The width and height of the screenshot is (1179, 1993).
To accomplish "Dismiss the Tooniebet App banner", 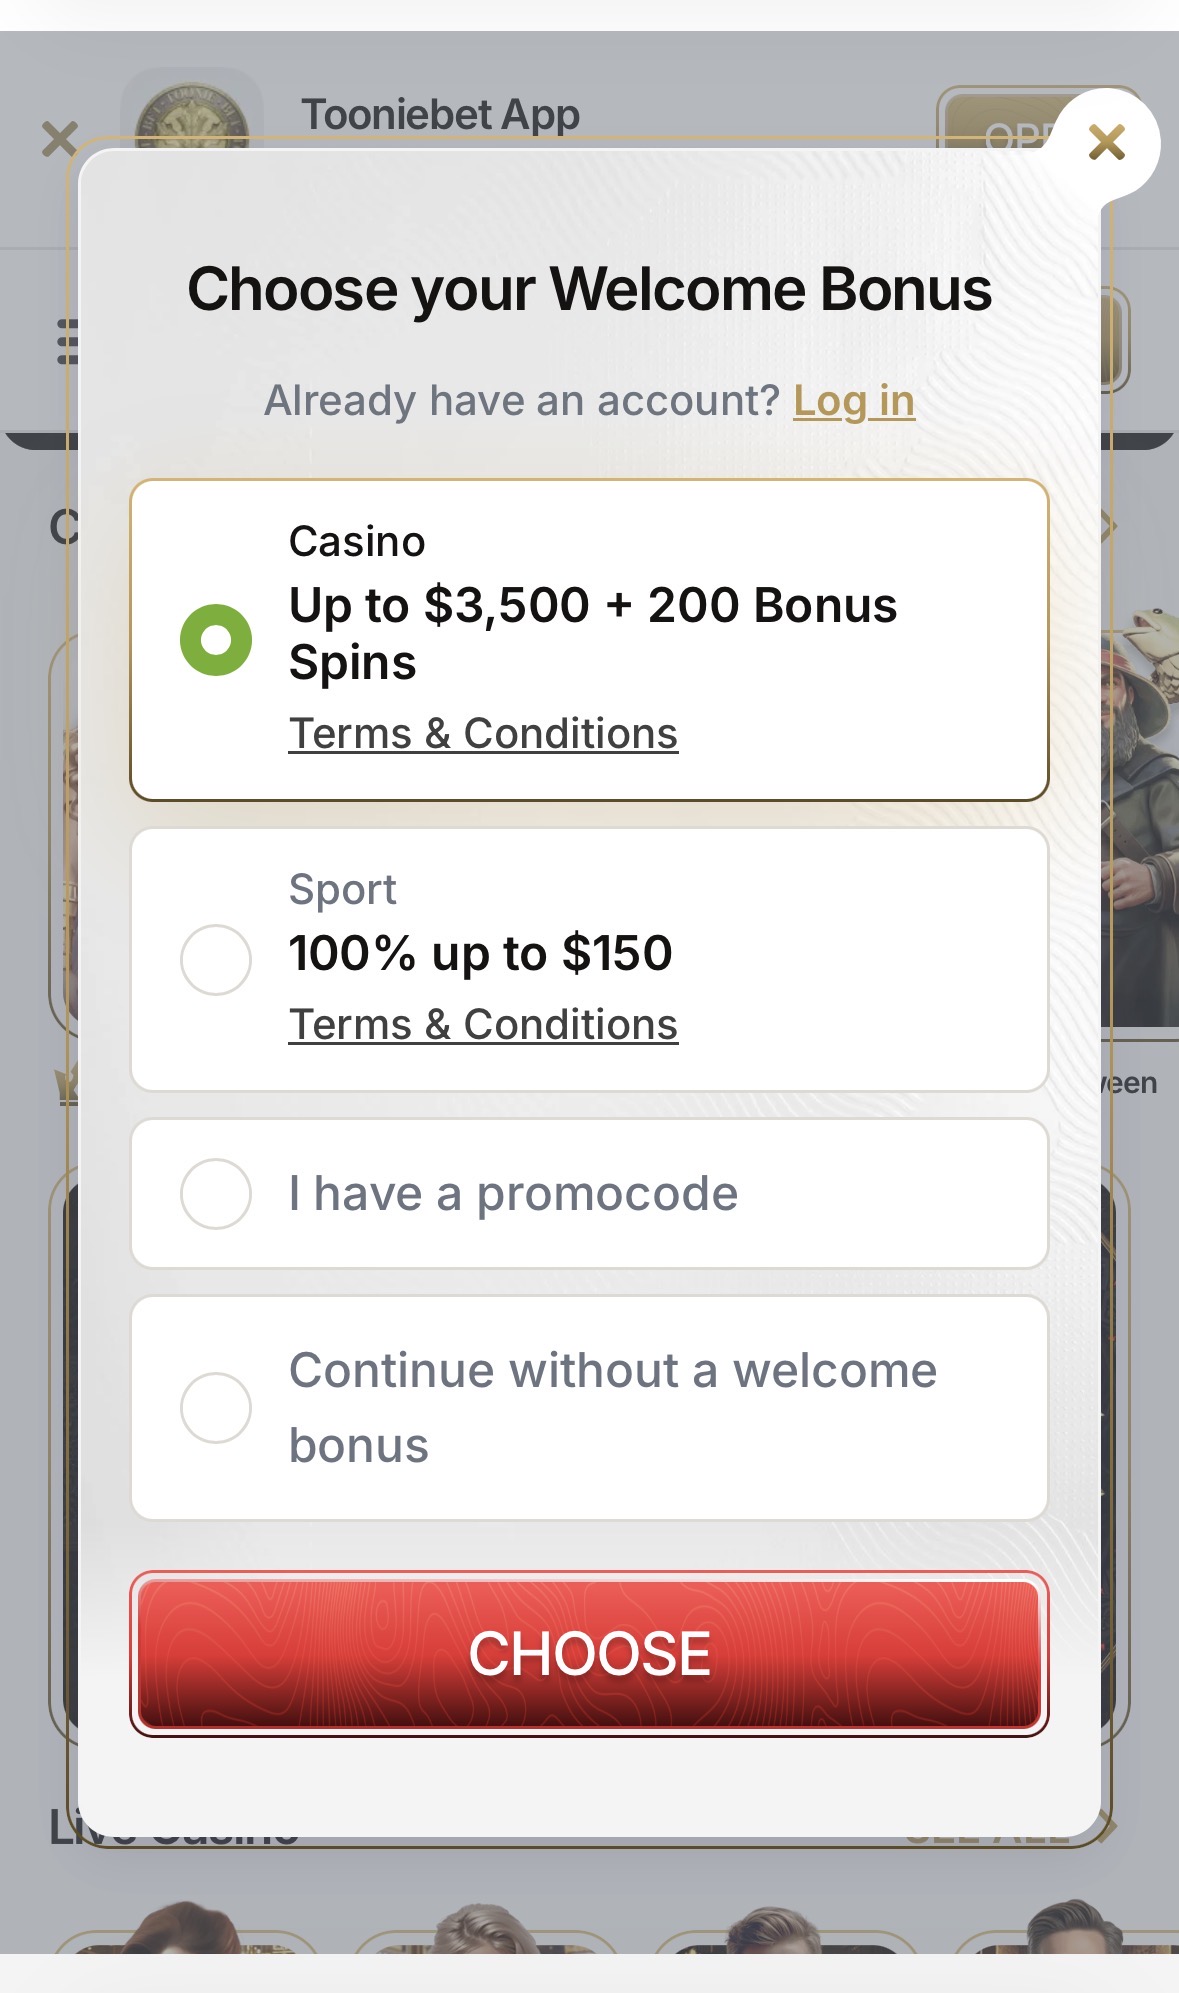I will point(60,138).
